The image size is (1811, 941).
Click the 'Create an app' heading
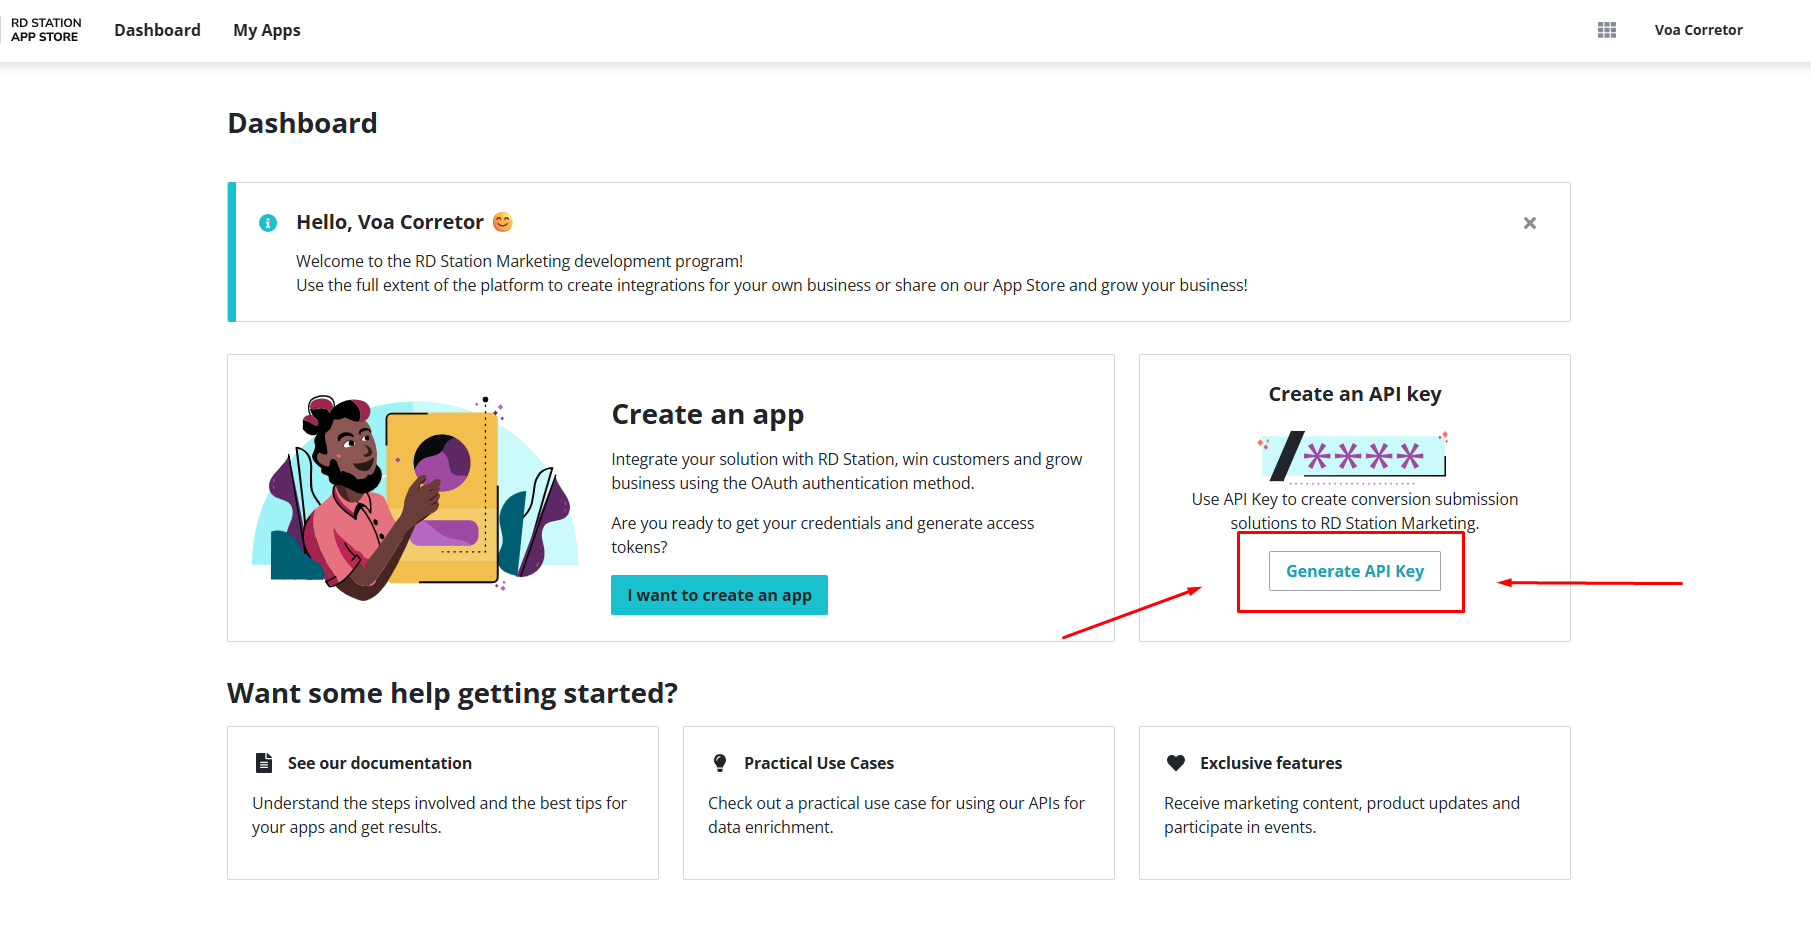click(x=707, y=414)
